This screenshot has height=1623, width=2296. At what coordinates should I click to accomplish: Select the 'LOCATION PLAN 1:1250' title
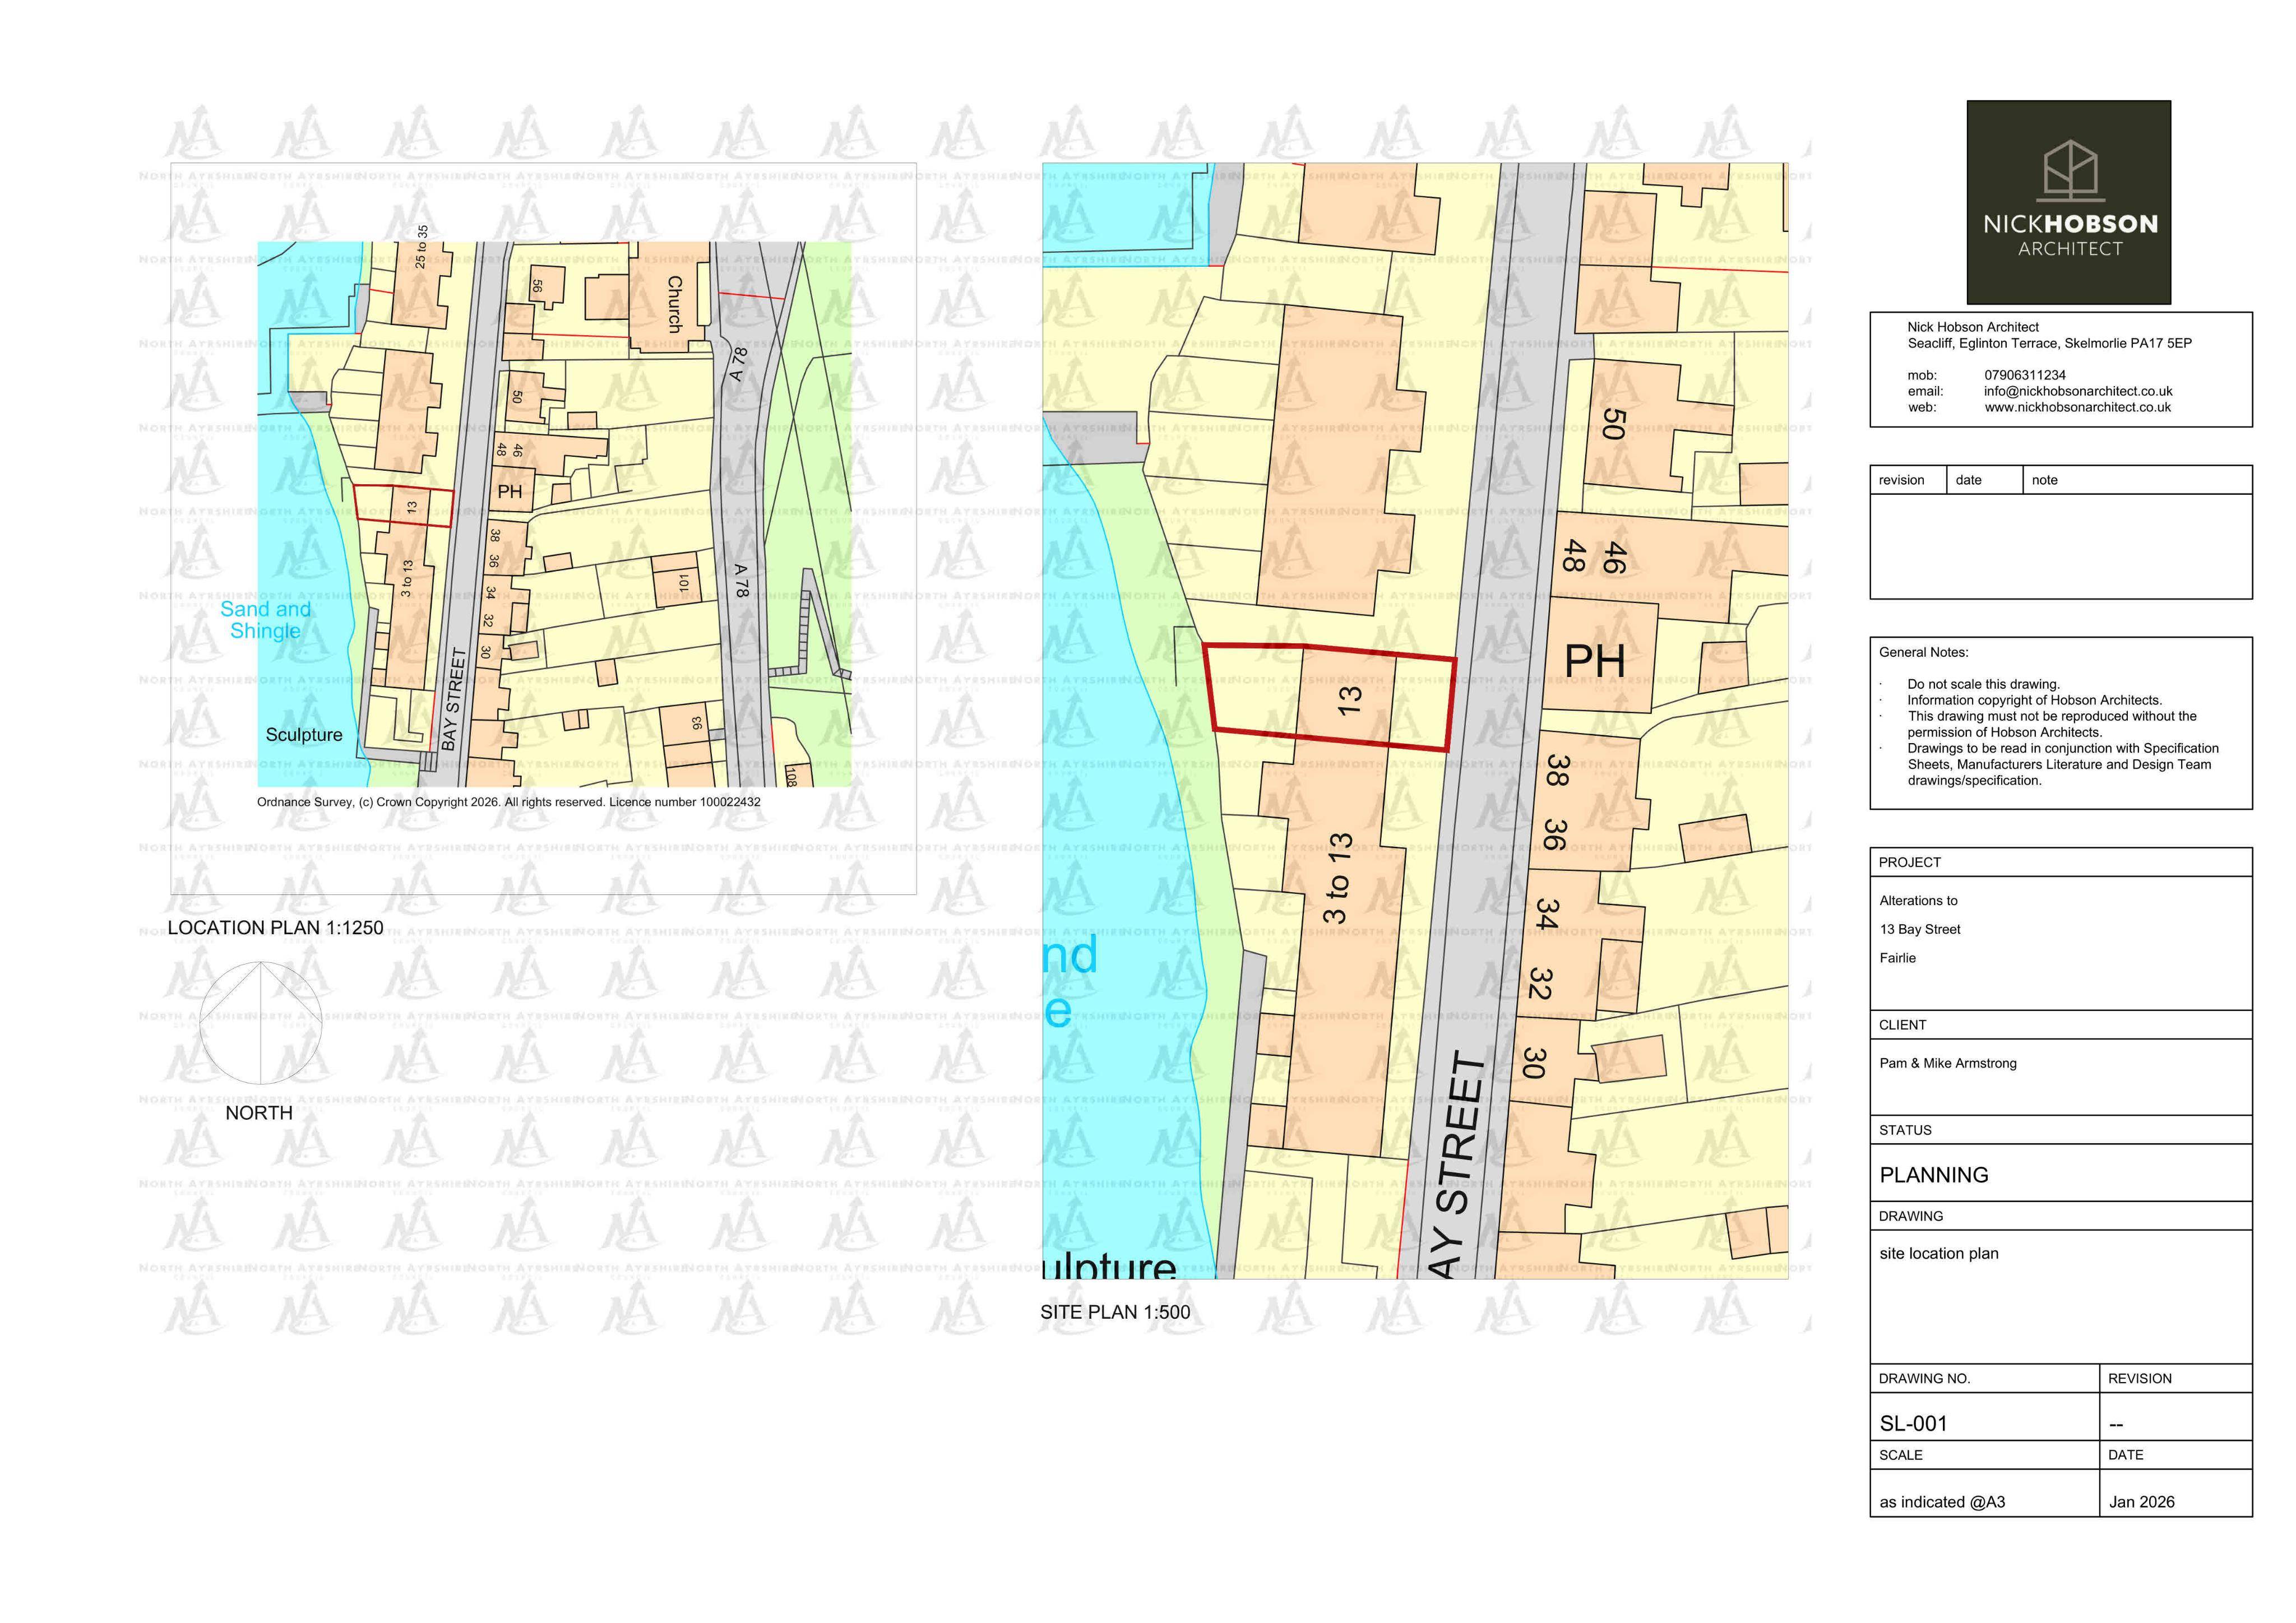(x=275, y=928)
